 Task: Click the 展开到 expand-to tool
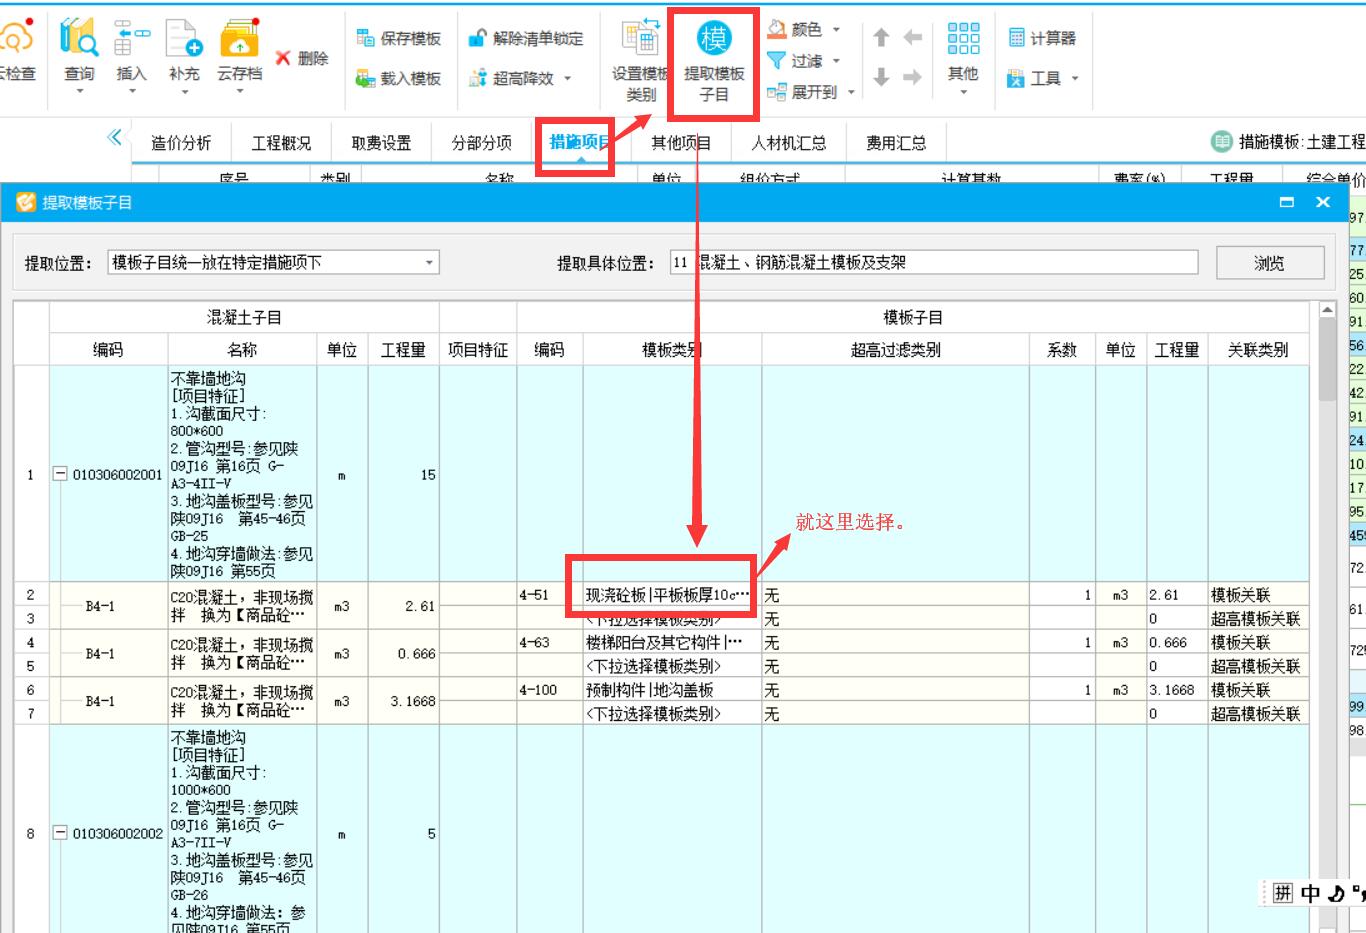(x=803, y=91)
